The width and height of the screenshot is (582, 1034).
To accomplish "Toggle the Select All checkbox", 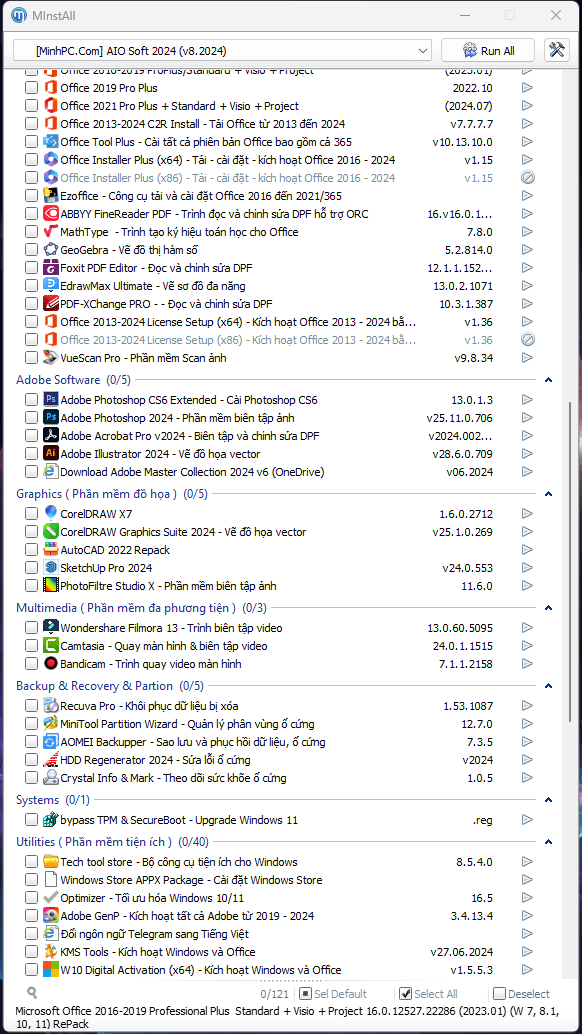I will (406, 993).
